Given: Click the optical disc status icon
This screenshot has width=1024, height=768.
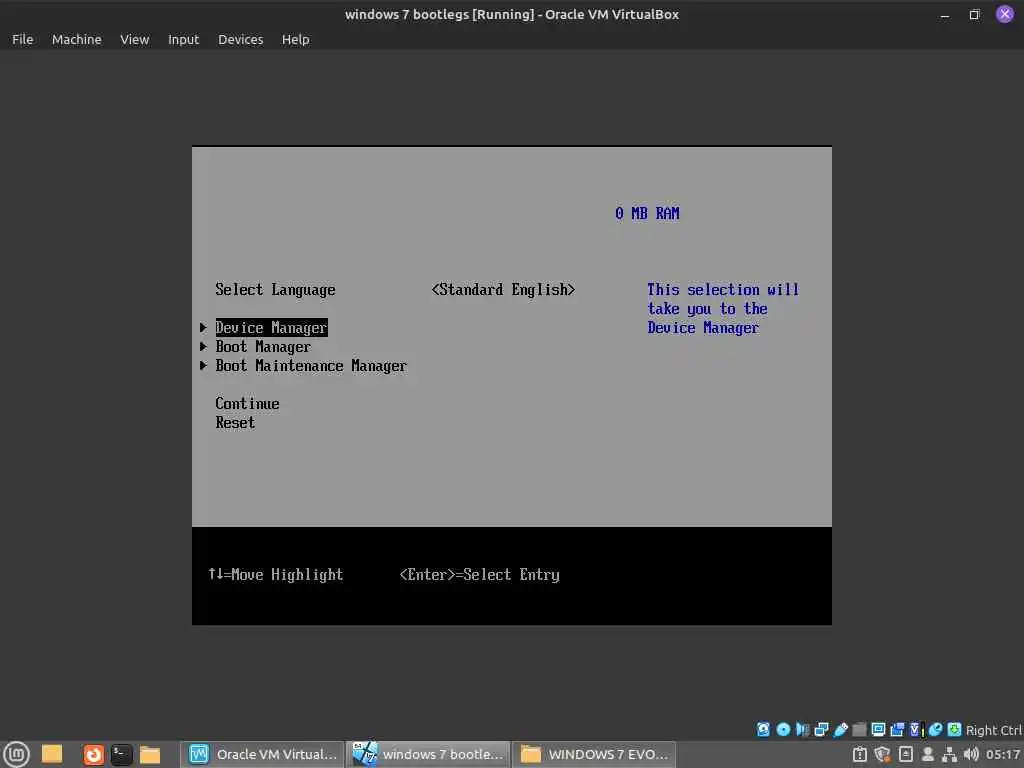Looking at the screenshot, I should point(783,729).
